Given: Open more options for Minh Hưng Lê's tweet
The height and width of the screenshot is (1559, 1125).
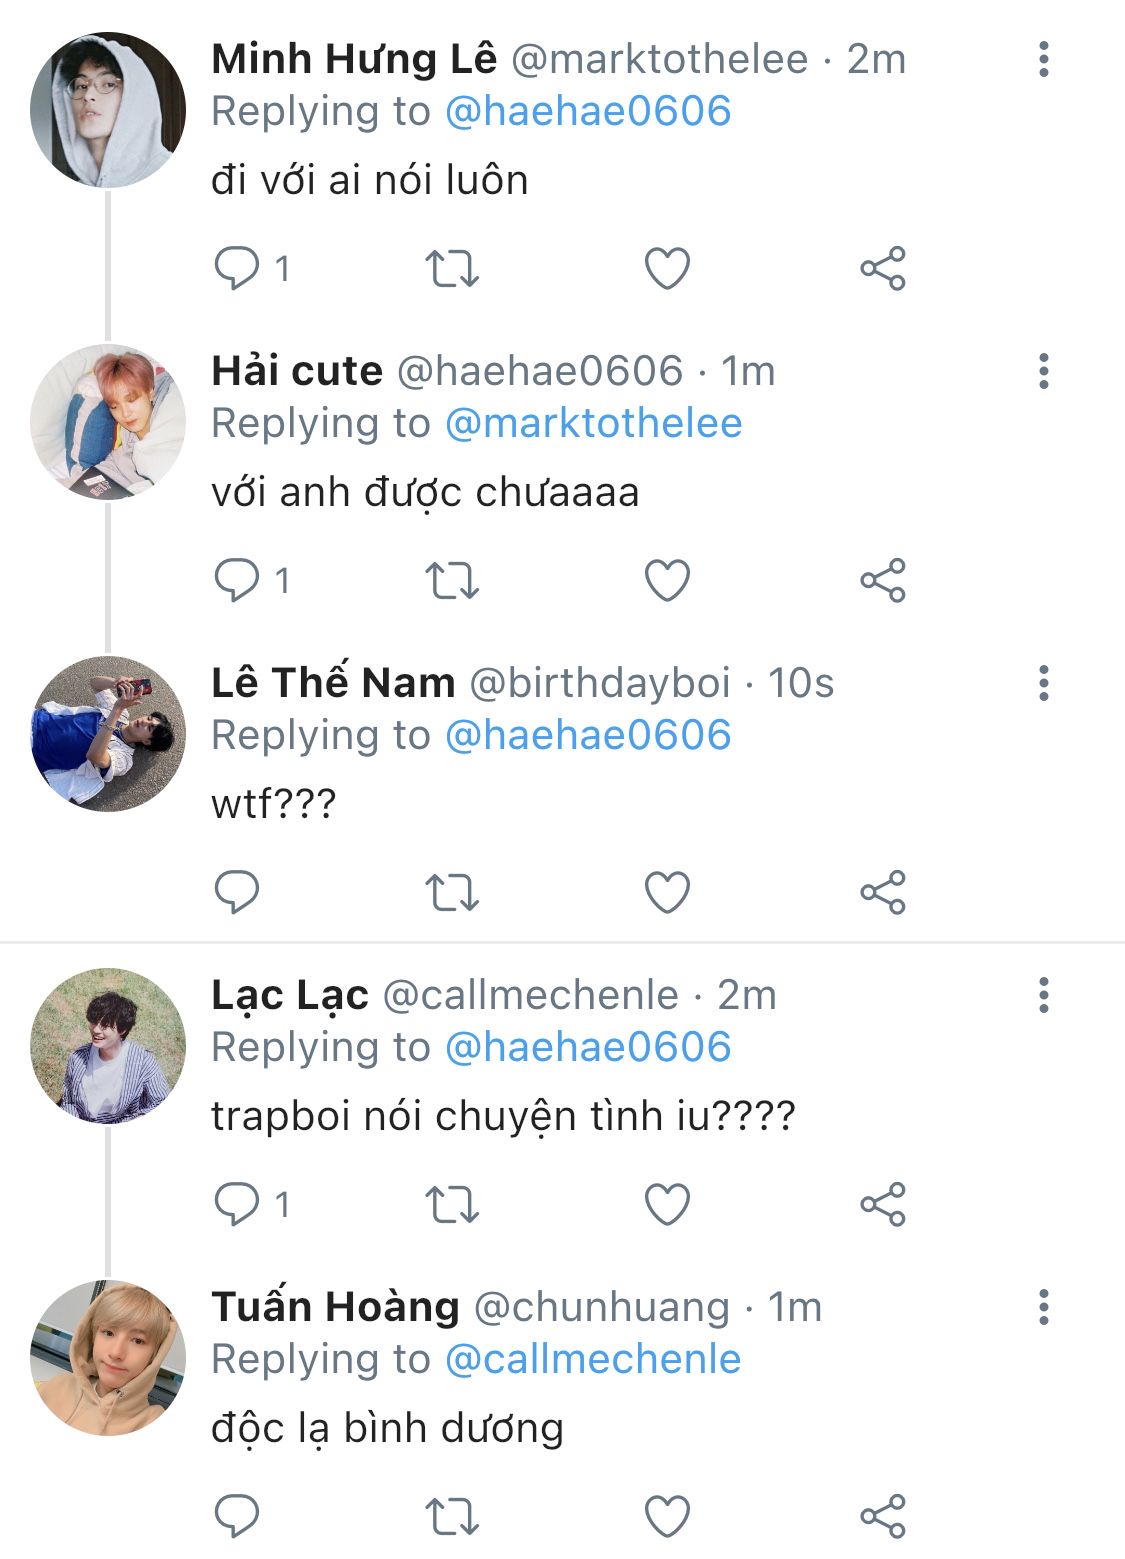Looking at the screenshot, I should 1043,60.
